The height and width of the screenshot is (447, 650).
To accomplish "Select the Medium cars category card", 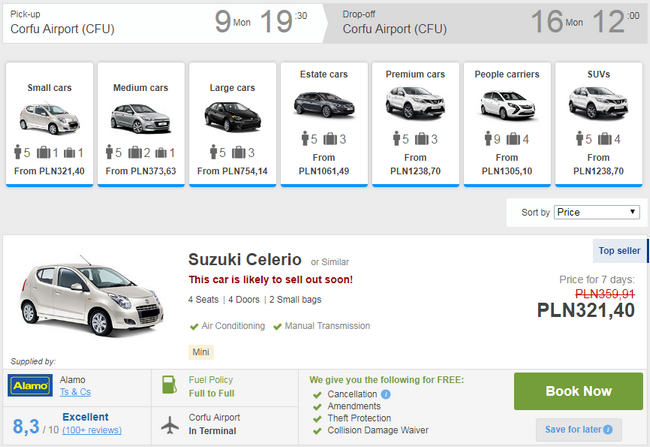I will click(x=141, y=124).
